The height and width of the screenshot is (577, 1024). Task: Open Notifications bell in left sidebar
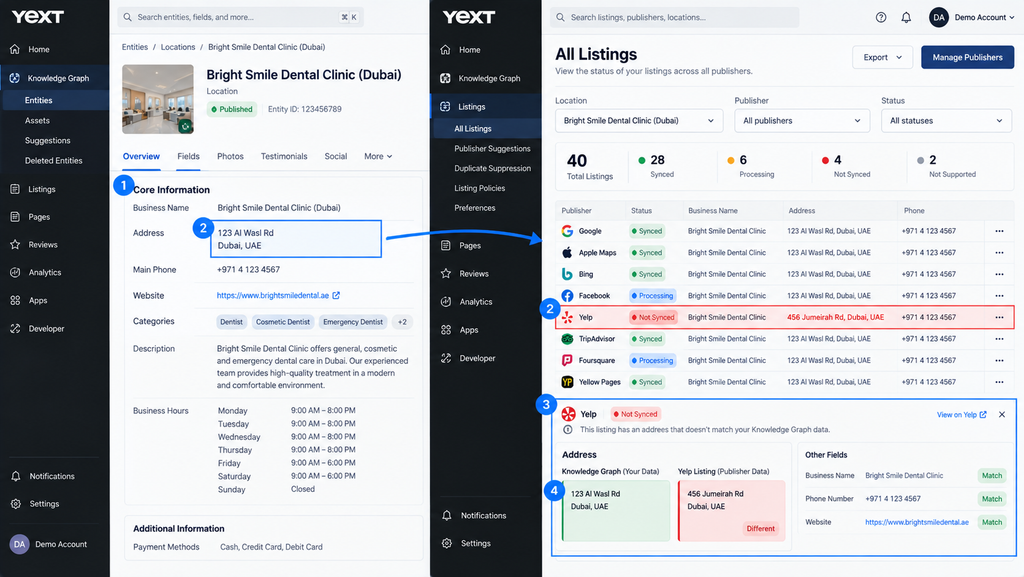16,476
